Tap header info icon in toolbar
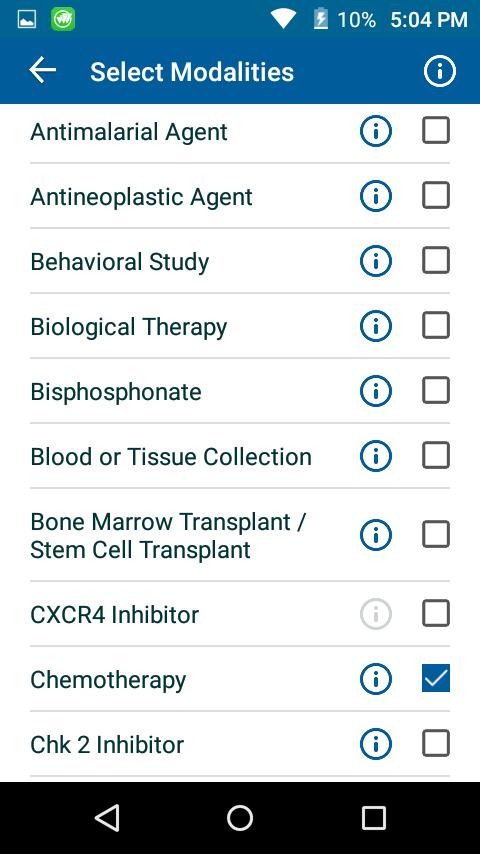Screen dimensions: 480x854 click(440, 71)
